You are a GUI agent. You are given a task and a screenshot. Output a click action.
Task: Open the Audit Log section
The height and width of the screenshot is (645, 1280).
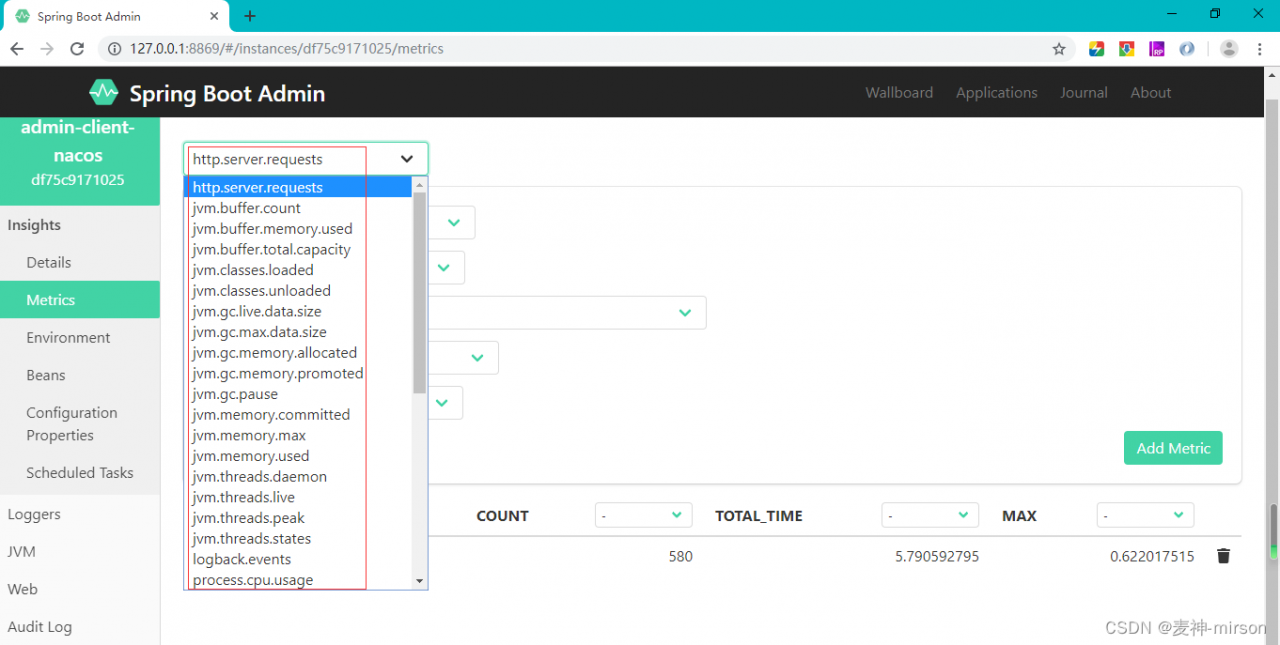[x=80, y=627]
